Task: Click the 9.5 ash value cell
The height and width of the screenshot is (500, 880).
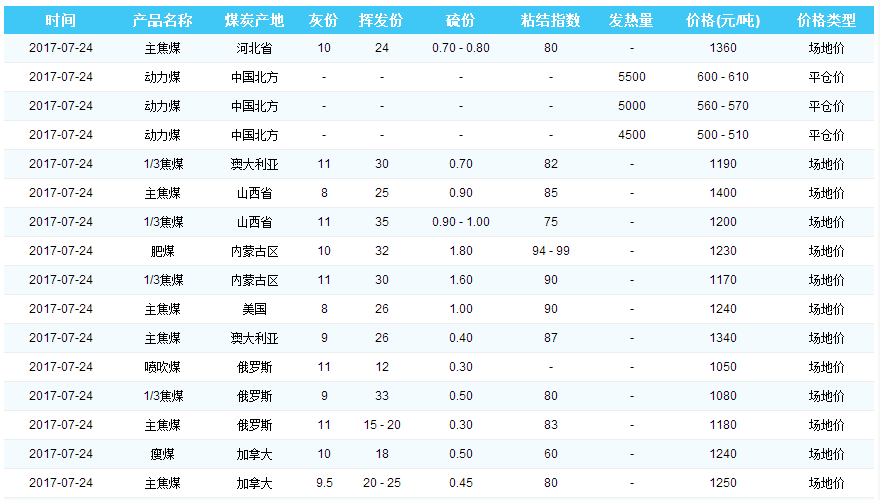Action: [324, 483]
